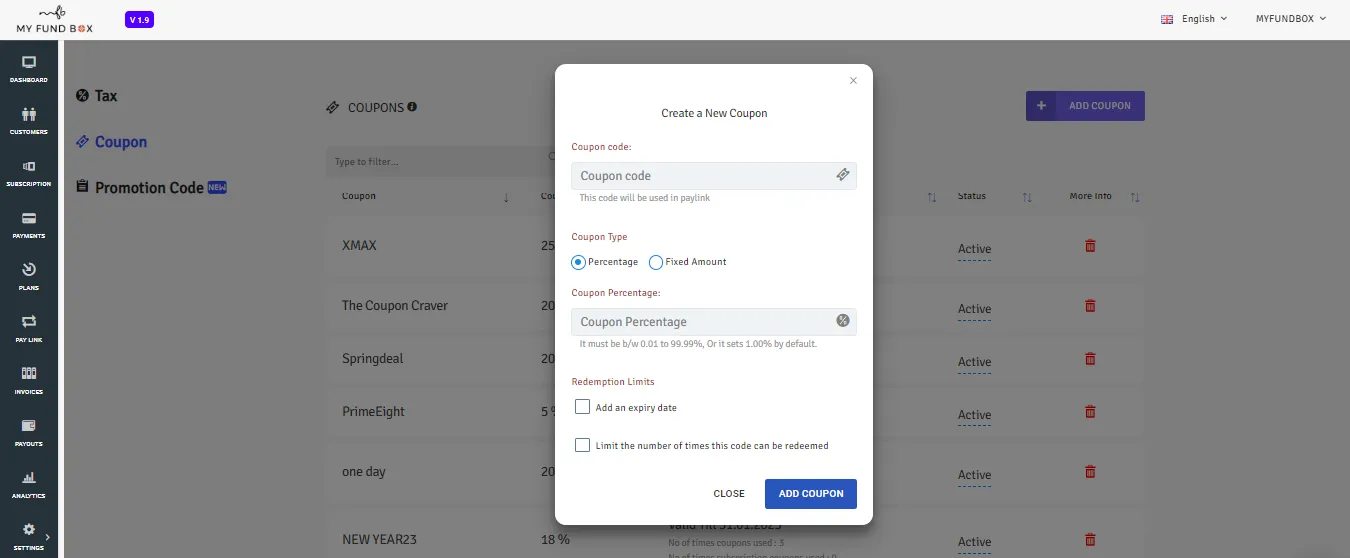Toggle Active status of Springdeal coupon
Image resolution: width=1350 pixels, height=558 pixels.
click(x=974, y=363)
